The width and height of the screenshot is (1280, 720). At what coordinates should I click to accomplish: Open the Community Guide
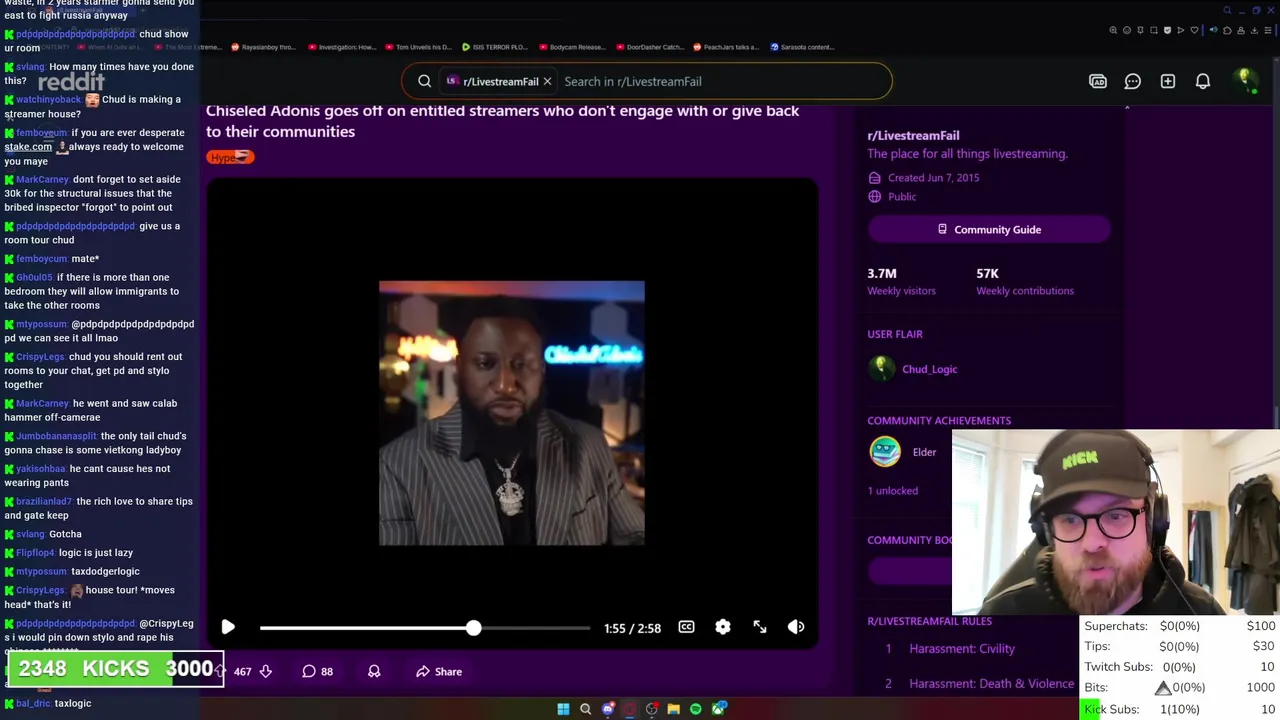989,230
